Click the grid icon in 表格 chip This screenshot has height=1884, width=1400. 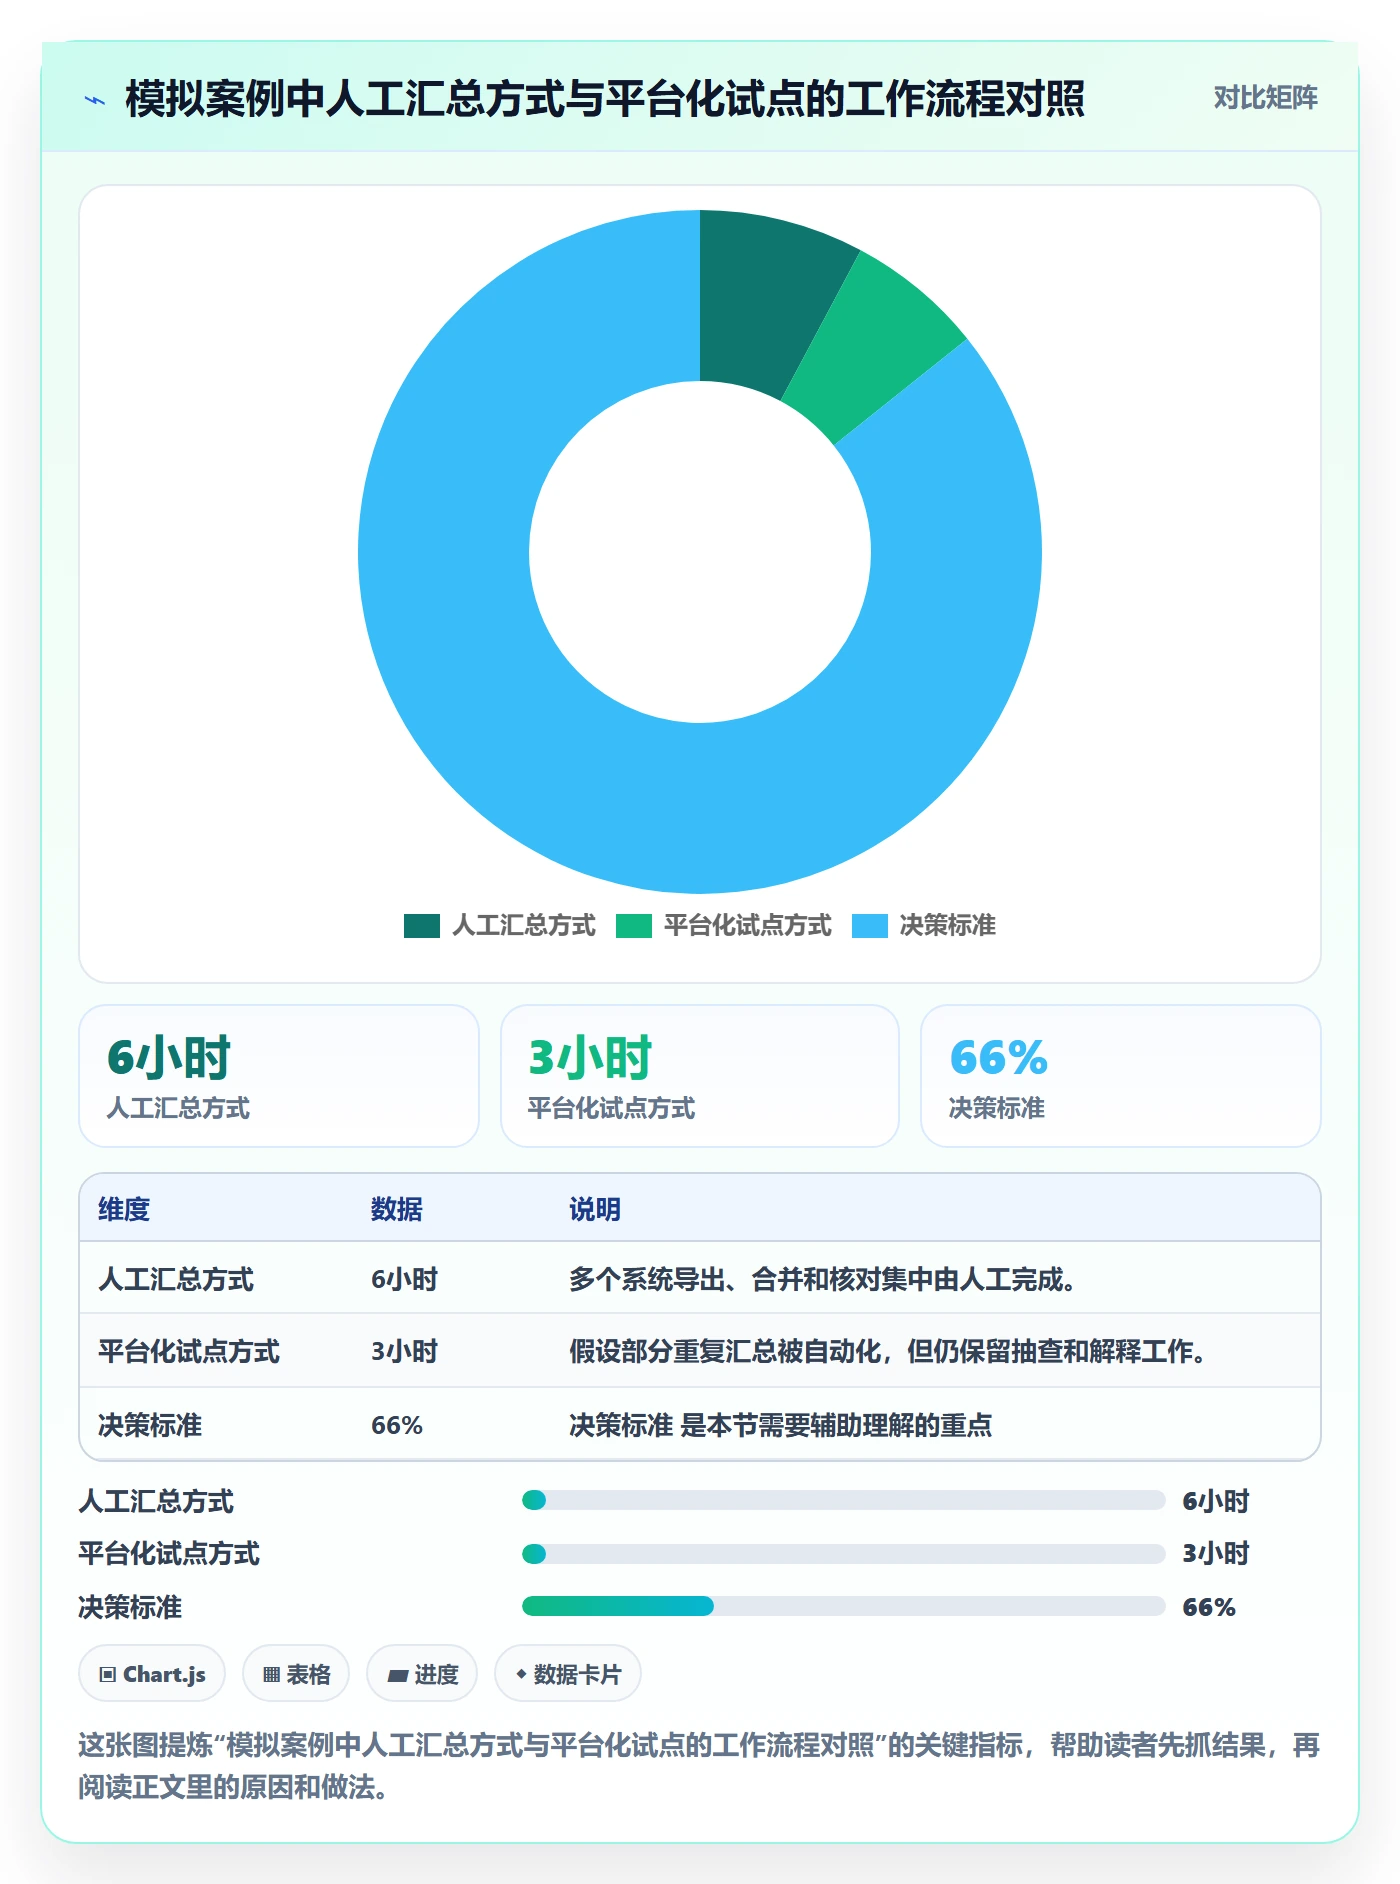pyautogui.click(x=271, y=1674)
